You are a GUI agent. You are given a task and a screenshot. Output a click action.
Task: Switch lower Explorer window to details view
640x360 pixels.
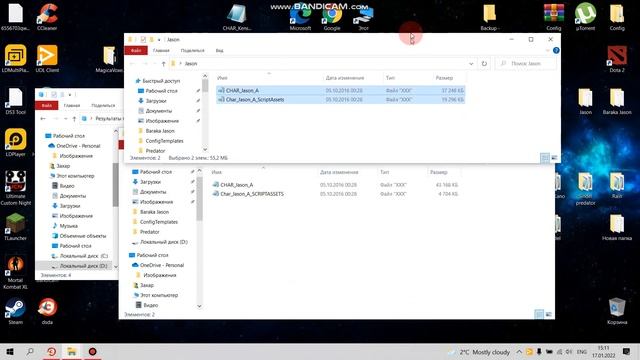[539, 314]
